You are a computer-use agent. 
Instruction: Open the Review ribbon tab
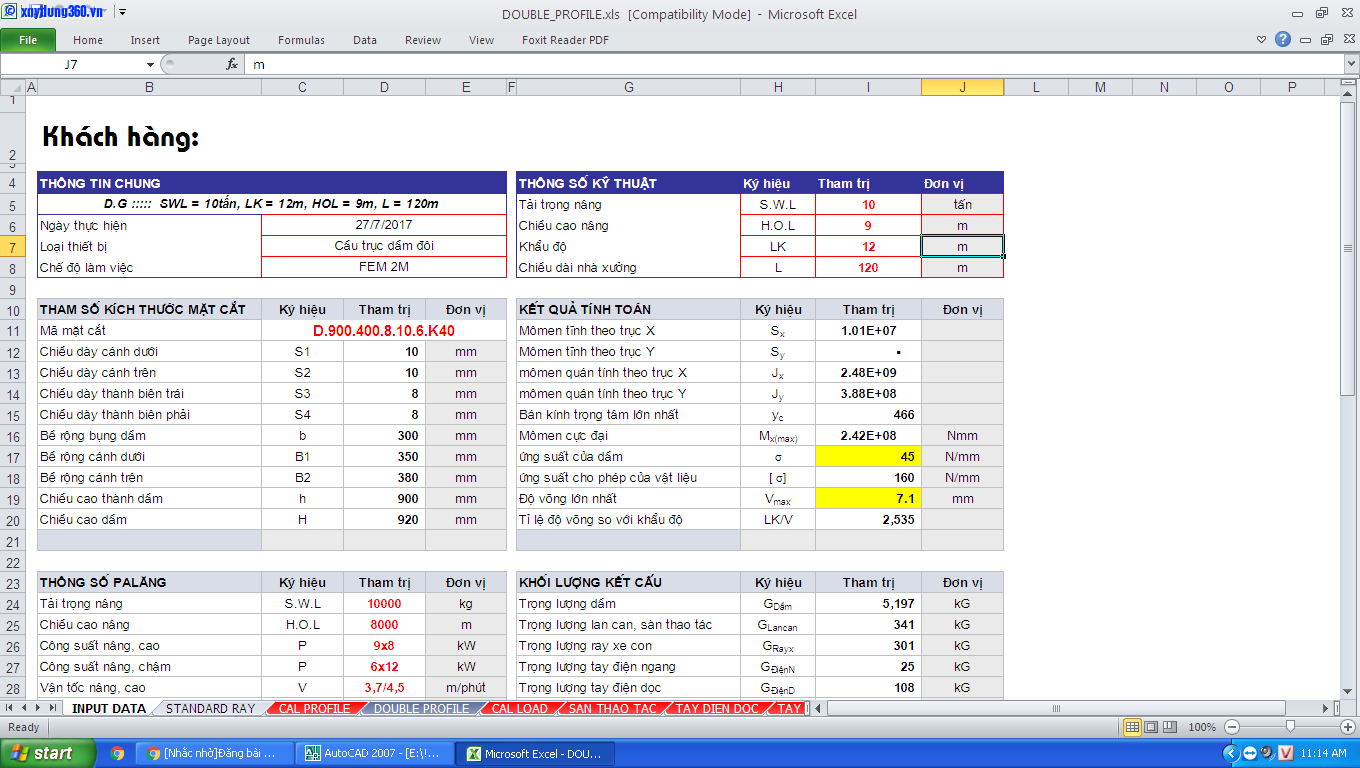pyautogui.click(x=423, y=40)
